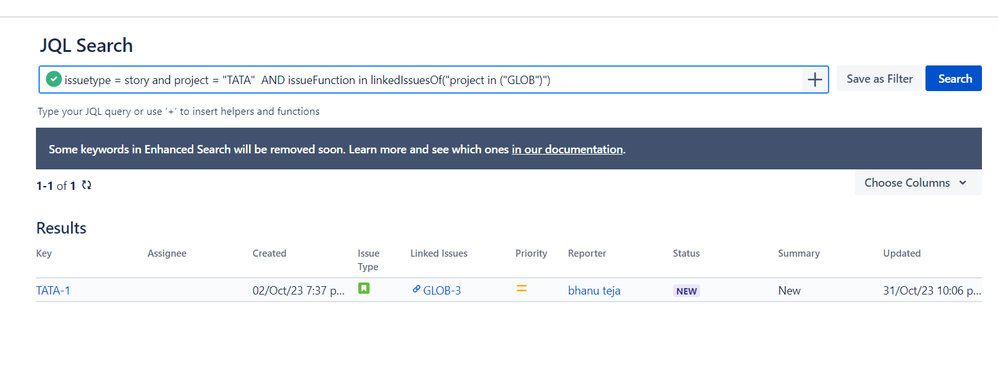The width and height of the screenshot is (998, 367).
Task: Click the Choose Columns chevron arrow
Action: pyautogui.click(x=962, y=183)
